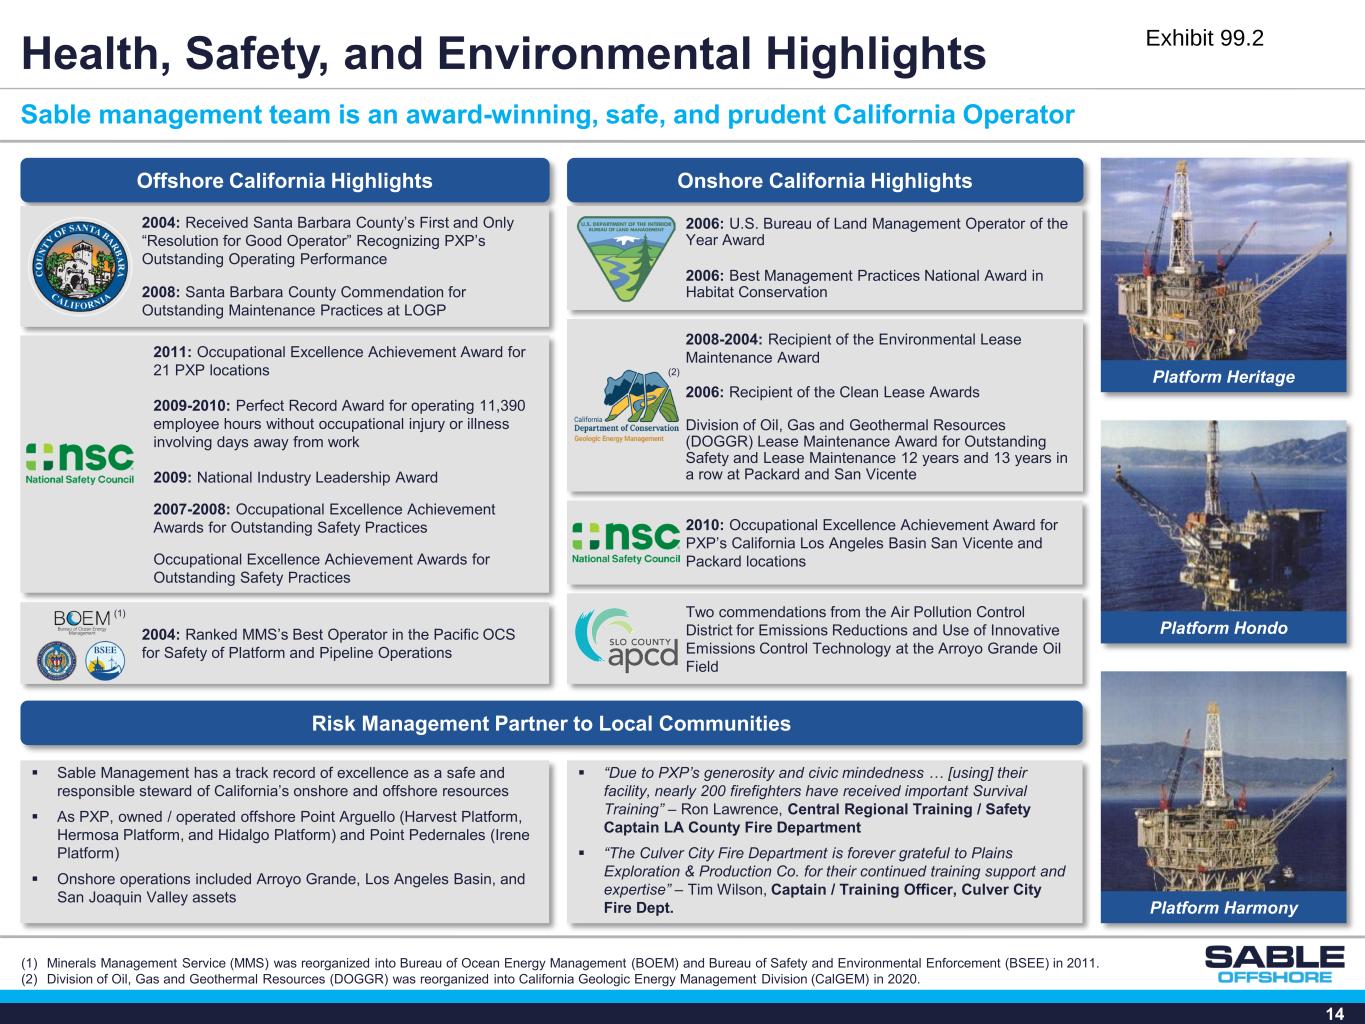The height and width of the screenshot is (1024, 1365).
Task: Click the Platform Heritage caption label
Action: click(x=1223, y=377)
